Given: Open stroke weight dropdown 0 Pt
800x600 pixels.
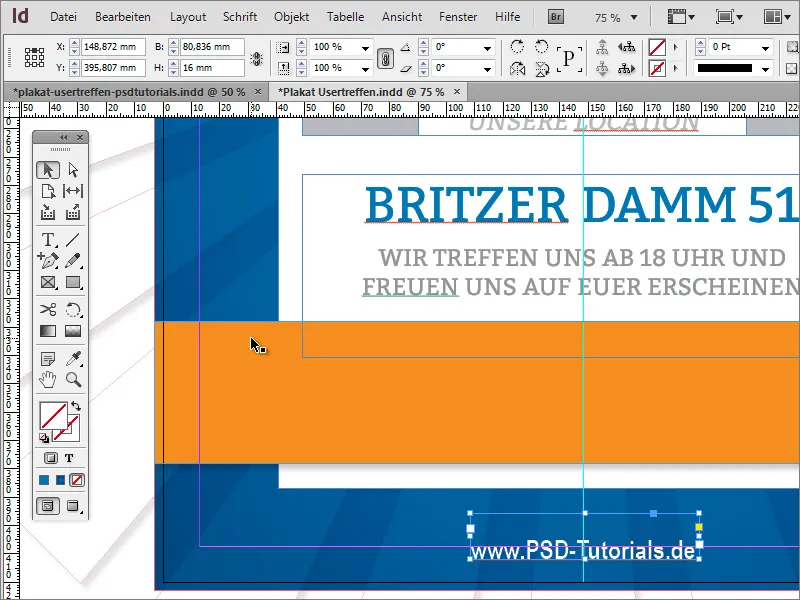Looking at the screenshot, I should (x=765, y=47).
